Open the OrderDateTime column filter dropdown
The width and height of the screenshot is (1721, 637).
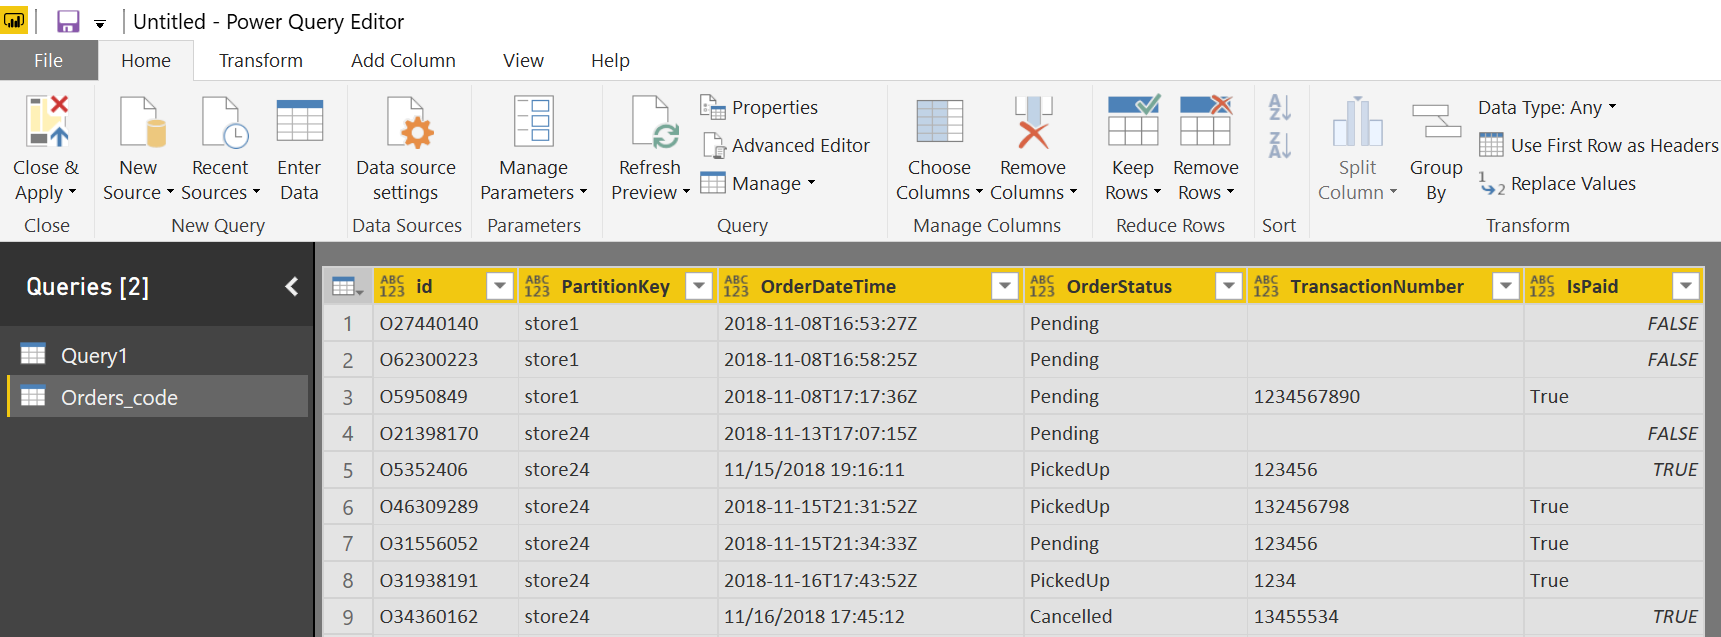pyautogui.click(x=1005, y=286)
